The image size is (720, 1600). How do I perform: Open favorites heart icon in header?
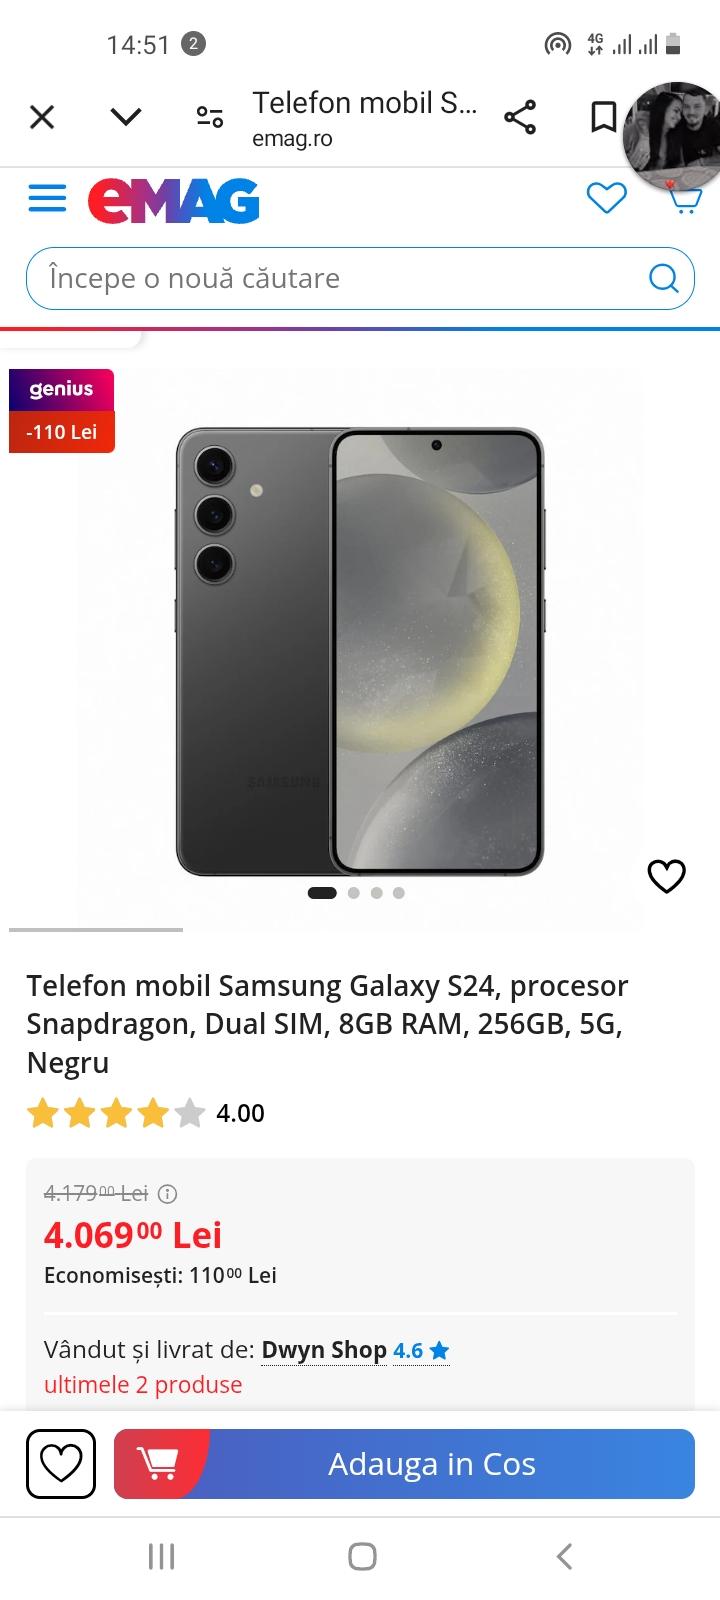606,198
